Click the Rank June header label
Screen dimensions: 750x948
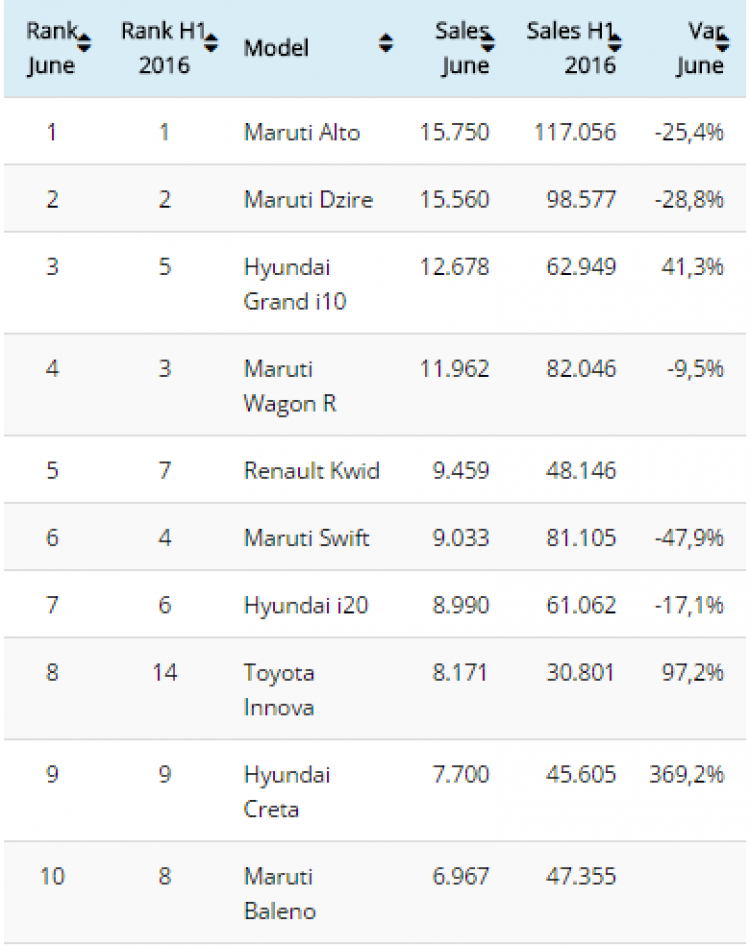pyautogui.click(x=51, y=48)
